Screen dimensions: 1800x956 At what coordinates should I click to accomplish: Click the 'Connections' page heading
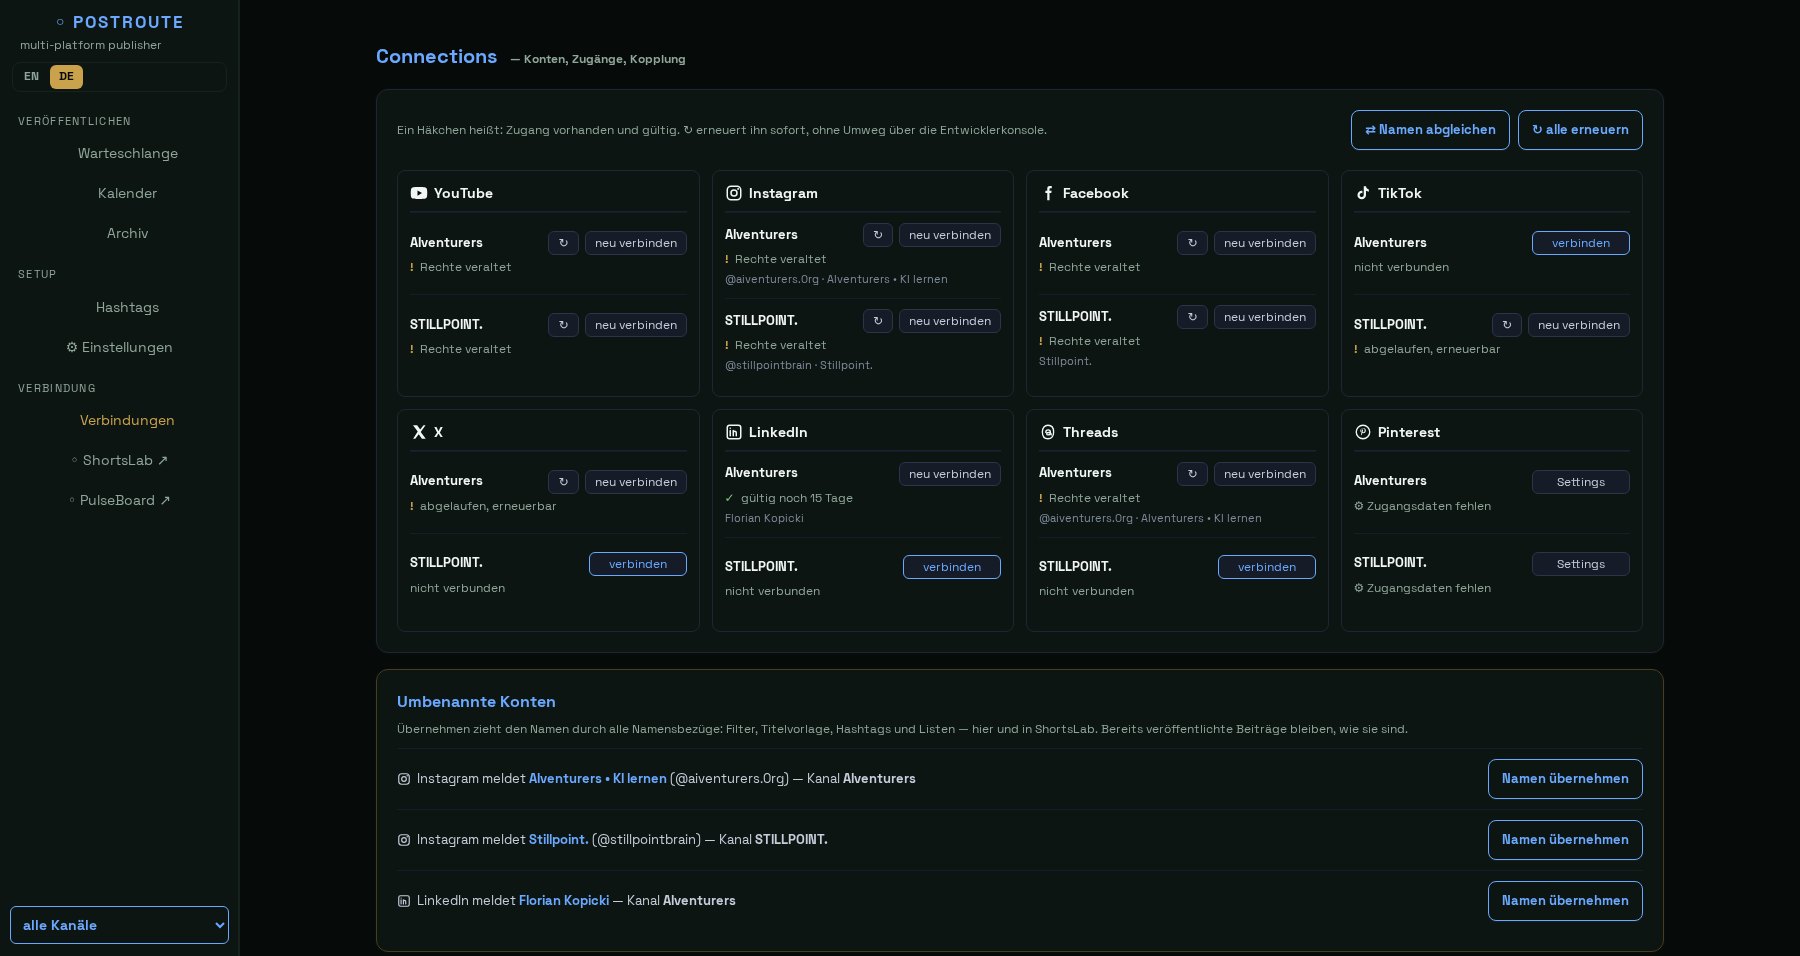point(436,57)
